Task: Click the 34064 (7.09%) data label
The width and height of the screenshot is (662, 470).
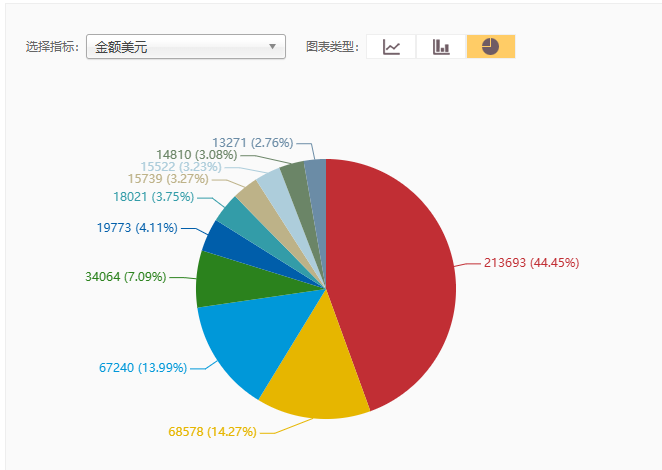Action: point(126,276)
